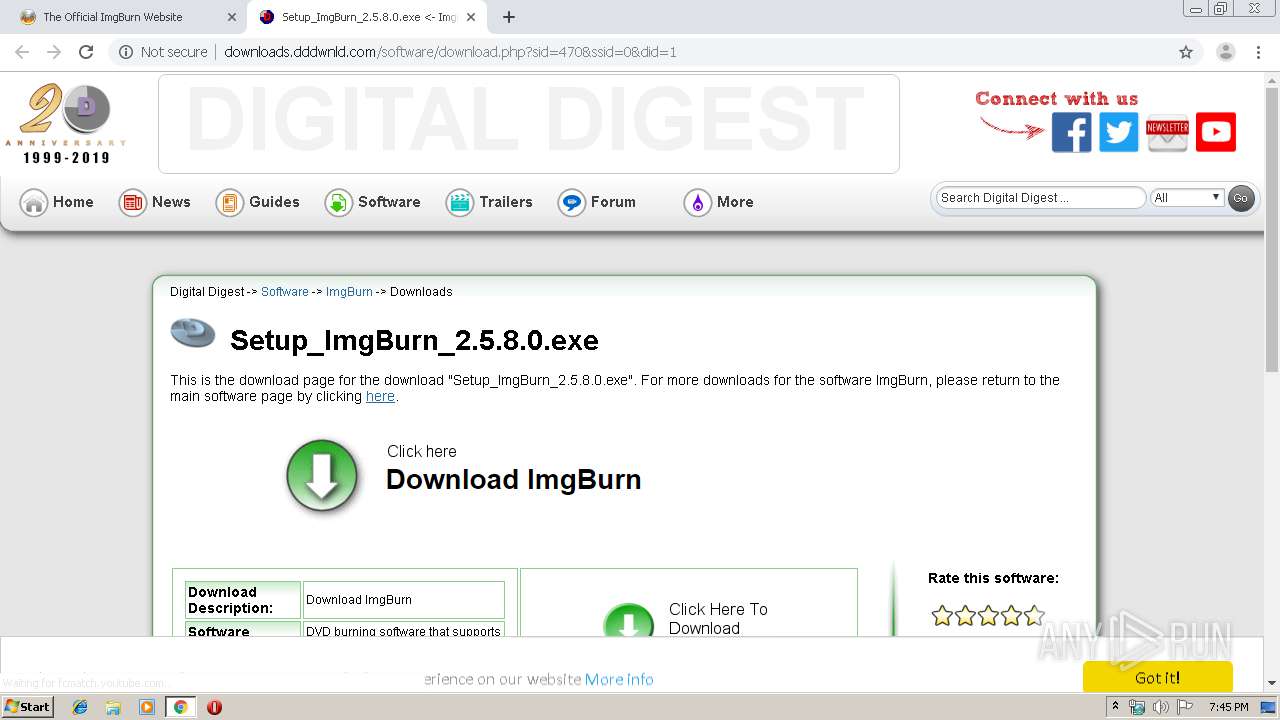Click the Software nav icon
Viewport: 1280px width, 720px height.
pyautogui.click(x=338, y=203)
